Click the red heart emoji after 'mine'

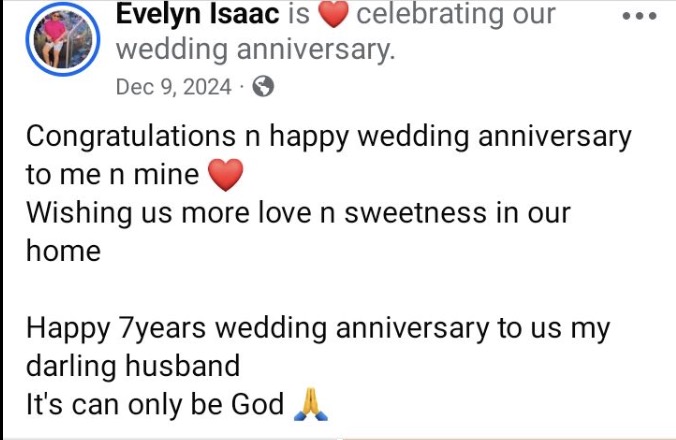225,176
